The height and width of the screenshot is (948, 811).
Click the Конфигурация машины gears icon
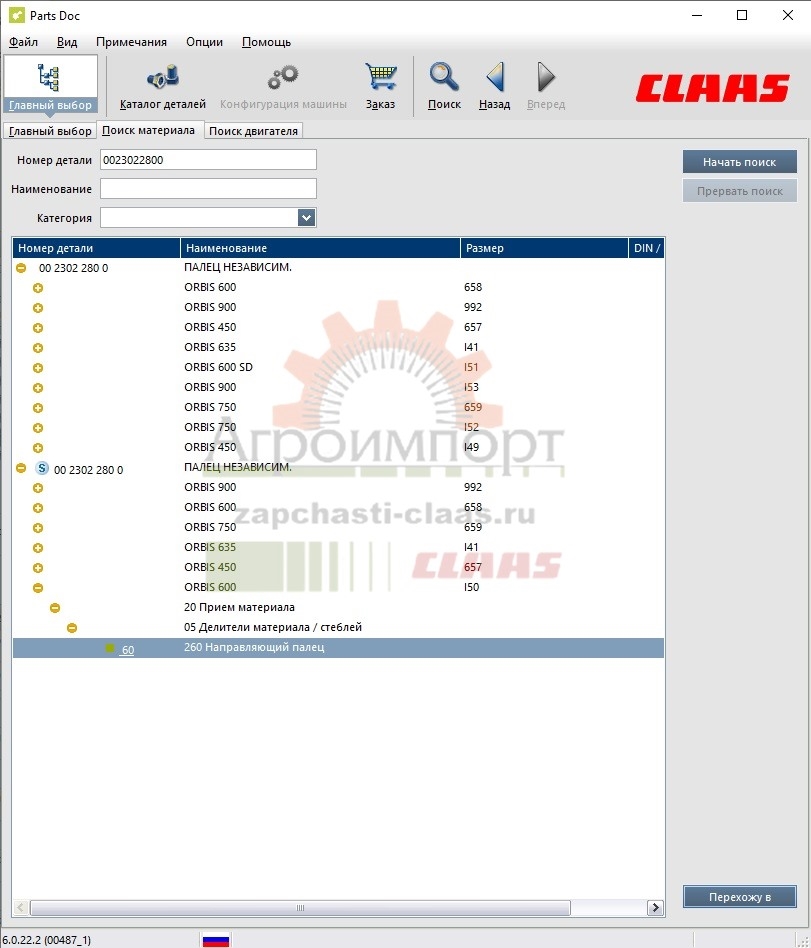283,77
